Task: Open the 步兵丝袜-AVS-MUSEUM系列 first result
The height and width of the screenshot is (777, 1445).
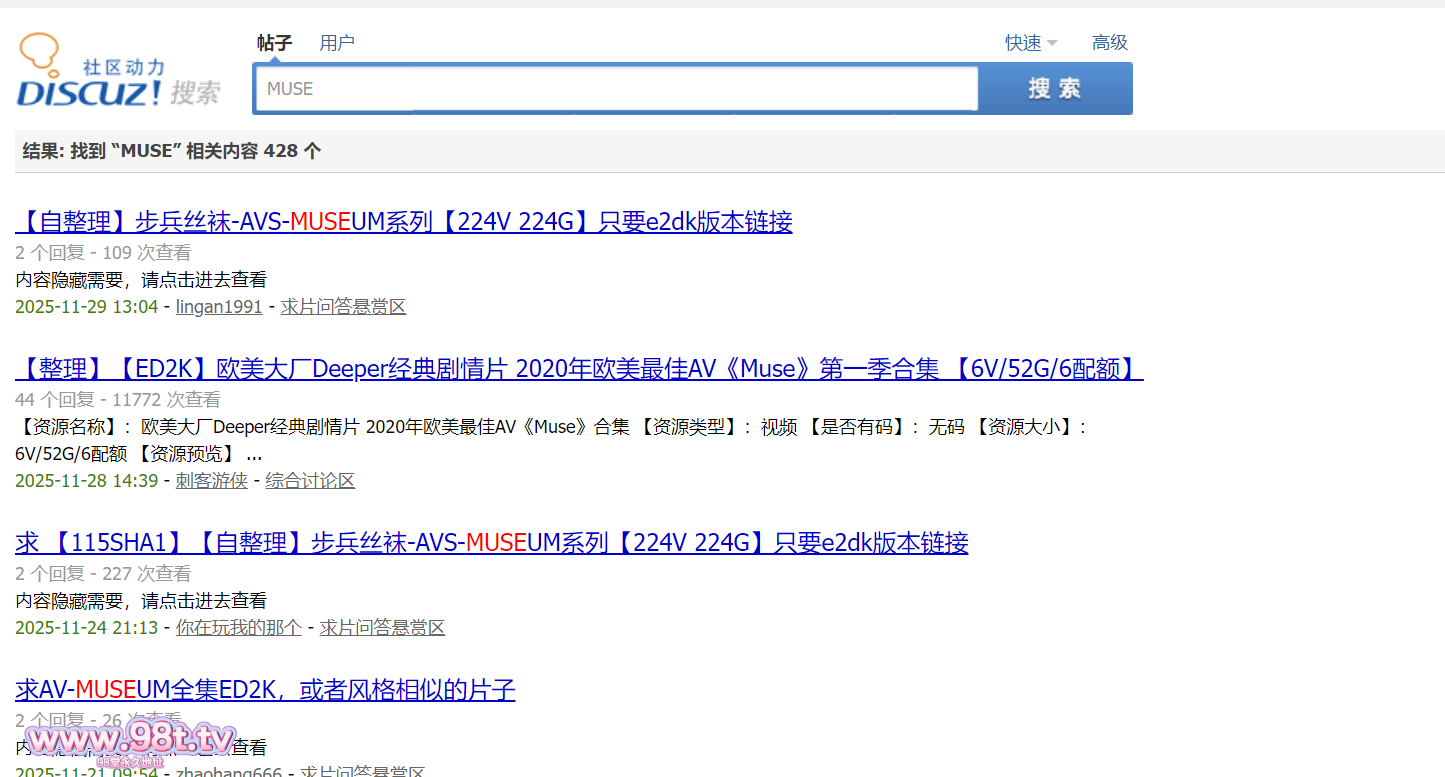Action: point(403,221)
